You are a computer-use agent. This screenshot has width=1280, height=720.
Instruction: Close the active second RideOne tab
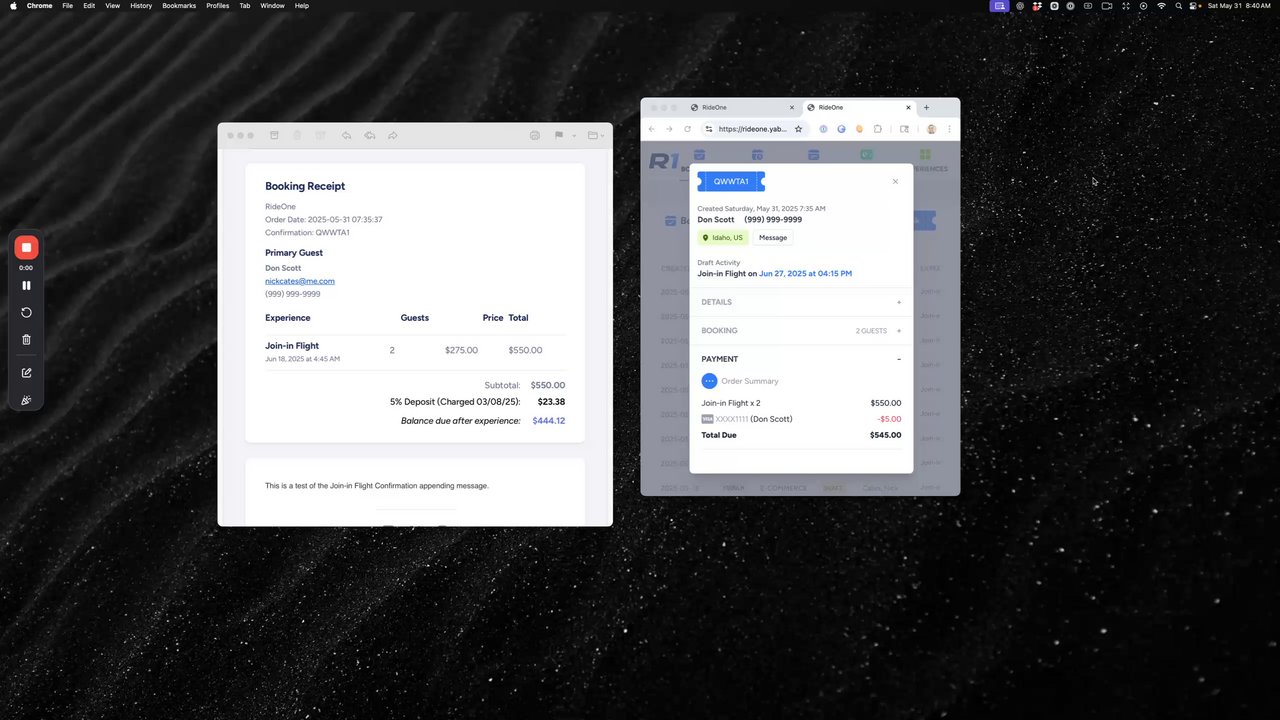click(x=908, y=107)
